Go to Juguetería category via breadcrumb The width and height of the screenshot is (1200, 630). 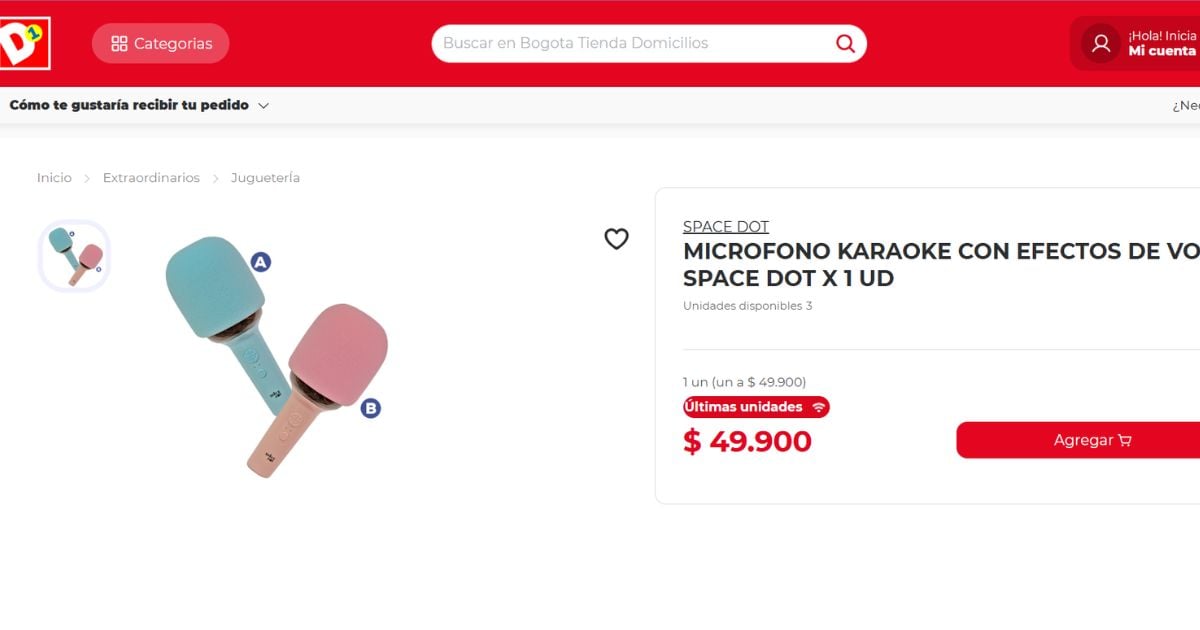pos(264,177)
